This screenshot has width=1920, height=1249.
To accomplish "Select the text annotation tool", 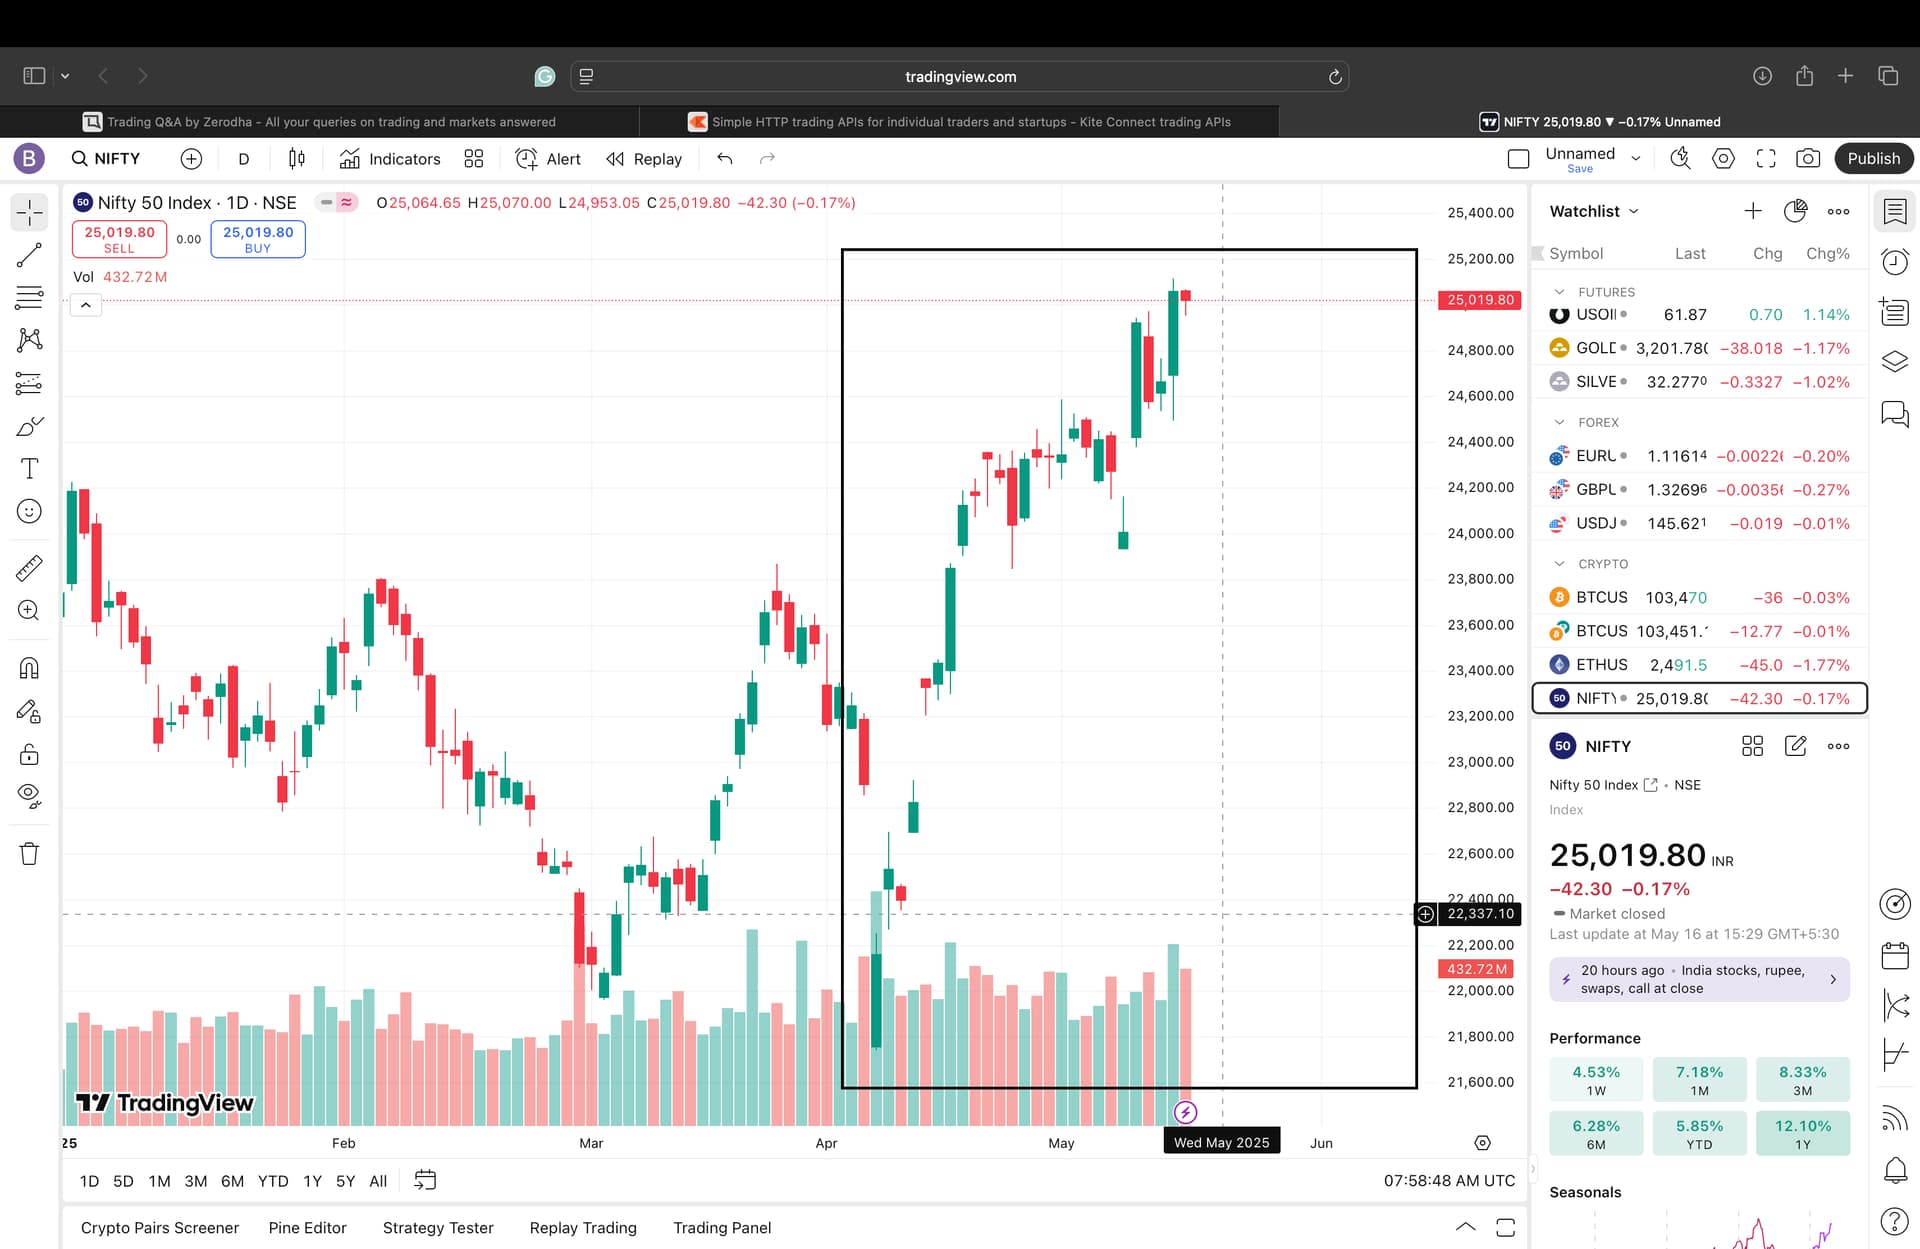I will 30,469.
